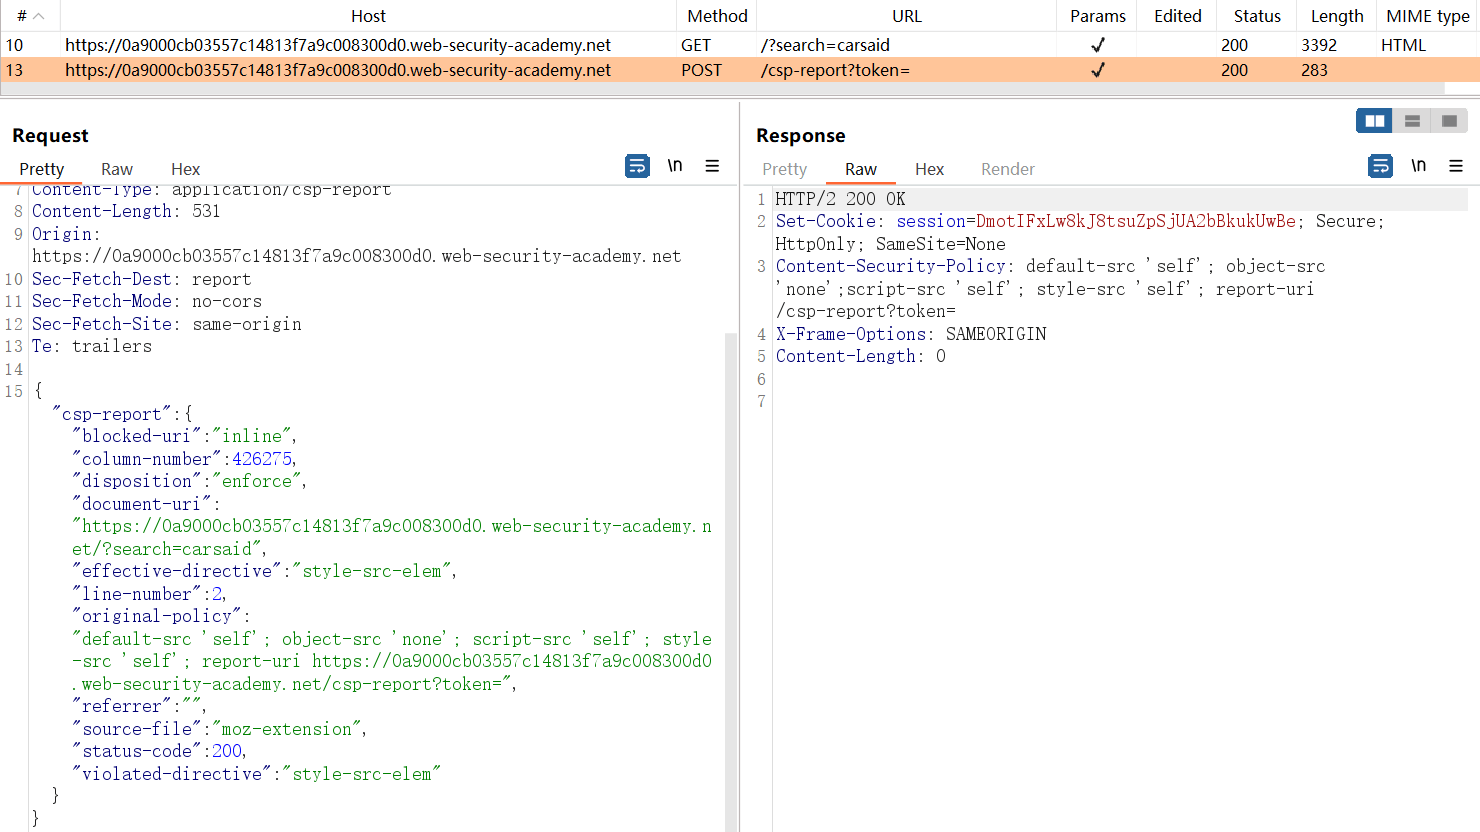Select the side-by-side layout icon
This screenshot has width=1480, height=832.
[1375, 121]
